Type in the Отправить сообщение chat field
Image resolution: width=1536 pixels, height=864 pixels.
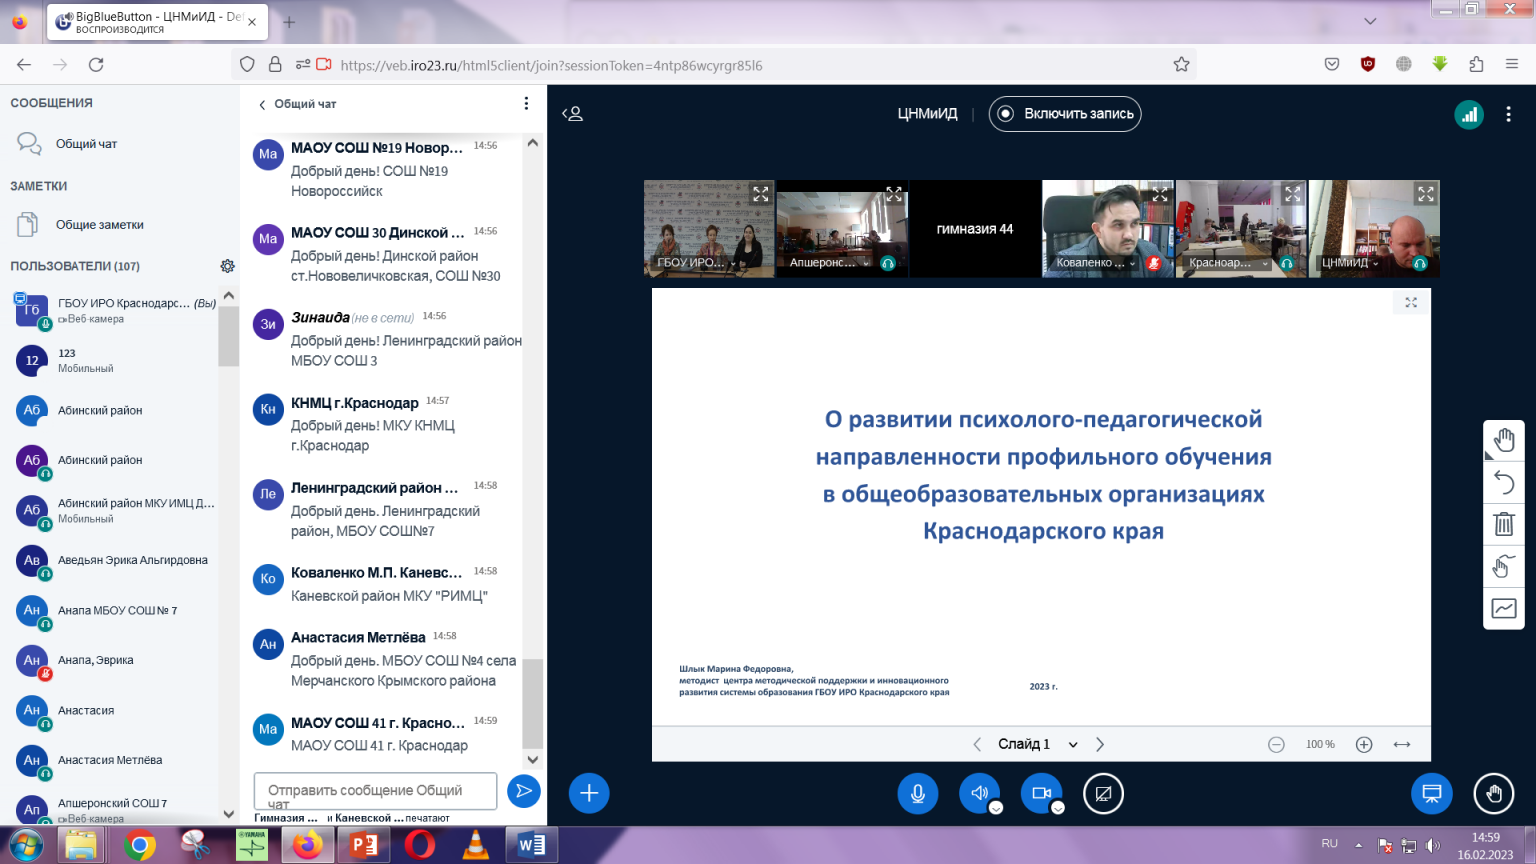pos(375,791)
